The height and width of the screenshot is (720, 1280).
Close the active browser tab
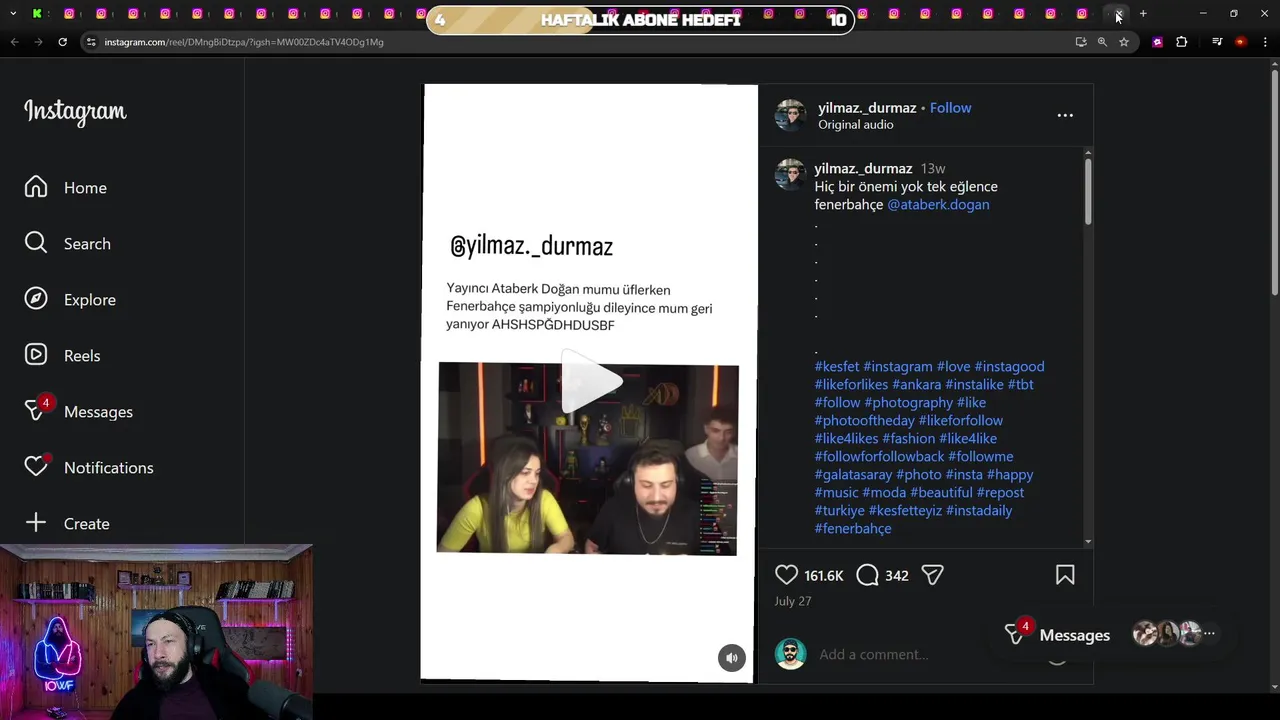[1118, 14]
